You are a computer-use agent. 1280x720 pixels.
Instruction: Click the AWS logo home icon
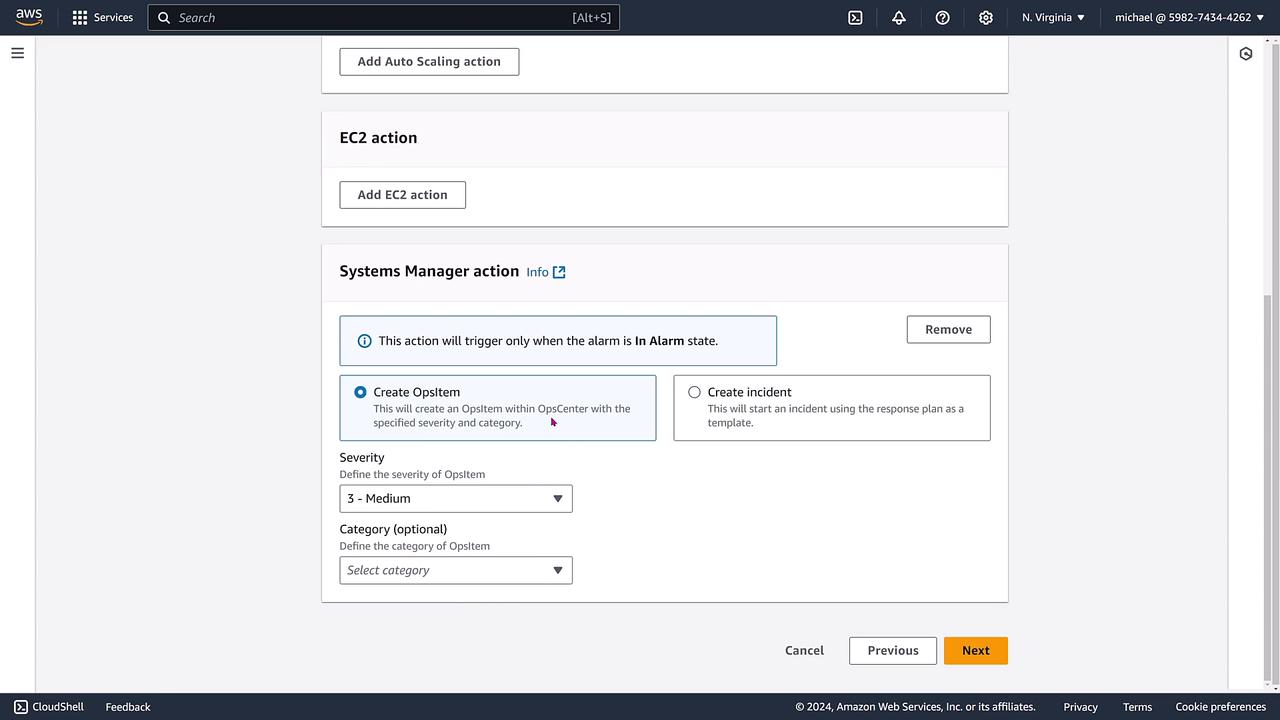coord(29,17)
